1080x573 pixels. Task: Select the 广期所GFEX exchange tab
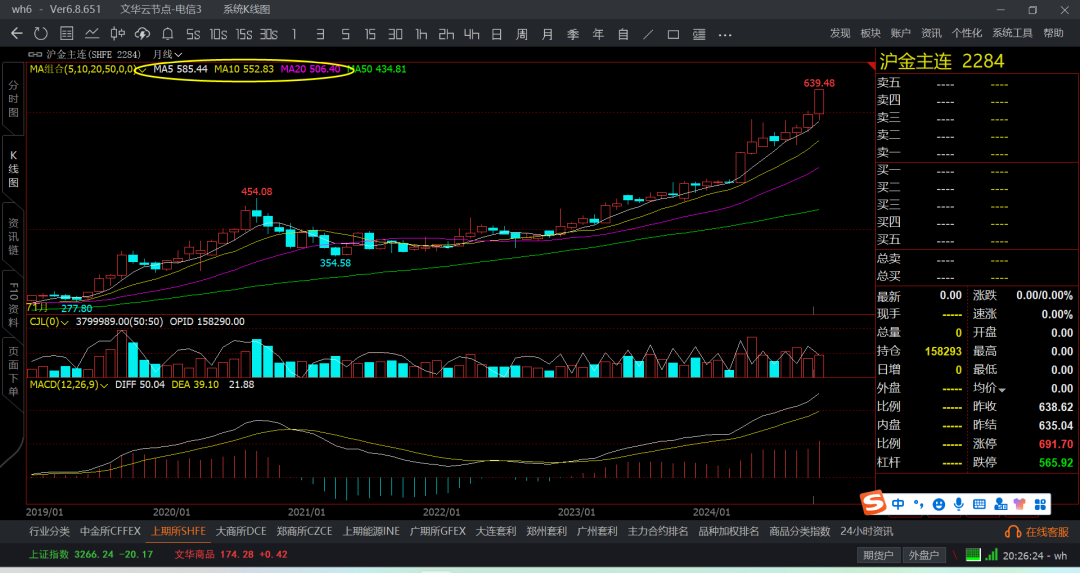[438, 532]
